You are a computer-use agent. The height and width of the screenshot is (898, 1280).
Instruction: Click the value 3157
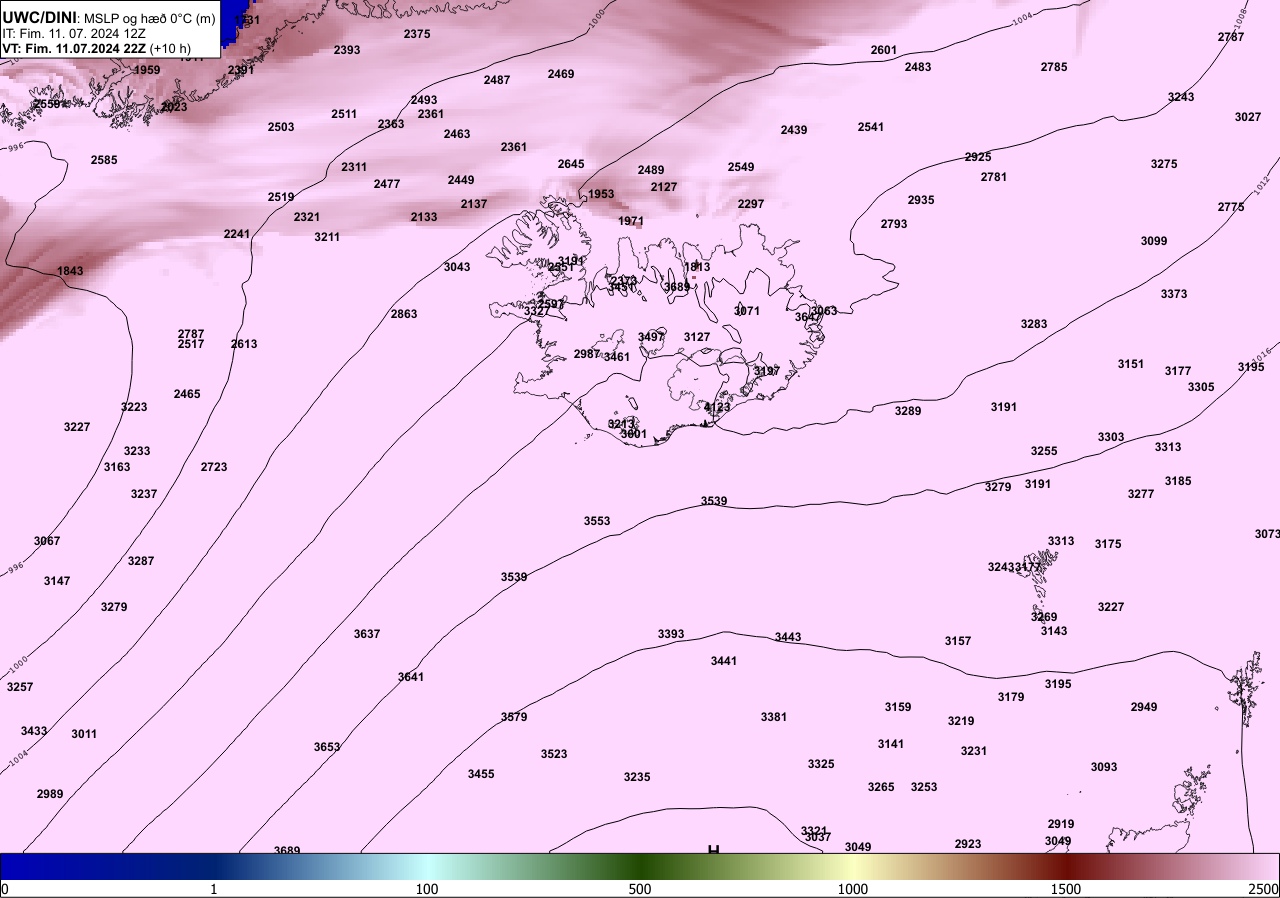tap(958, 641)
